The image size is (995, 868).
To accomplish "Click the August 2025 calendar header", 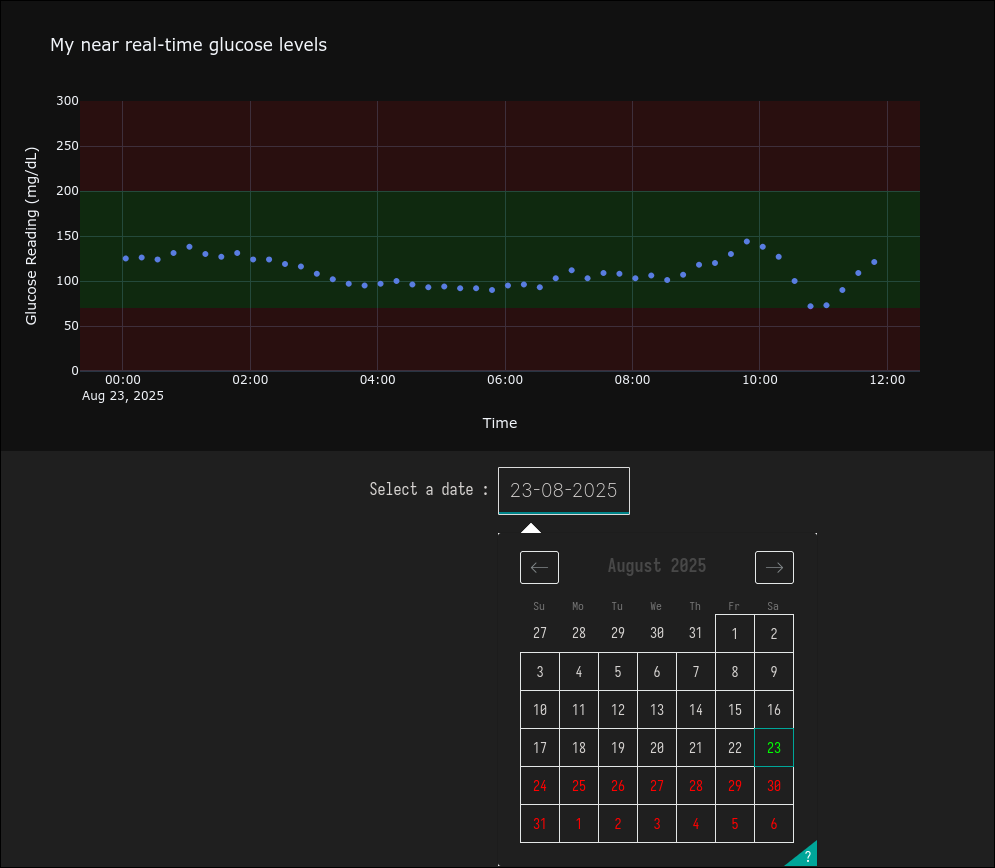I will (x=657, y=565).
